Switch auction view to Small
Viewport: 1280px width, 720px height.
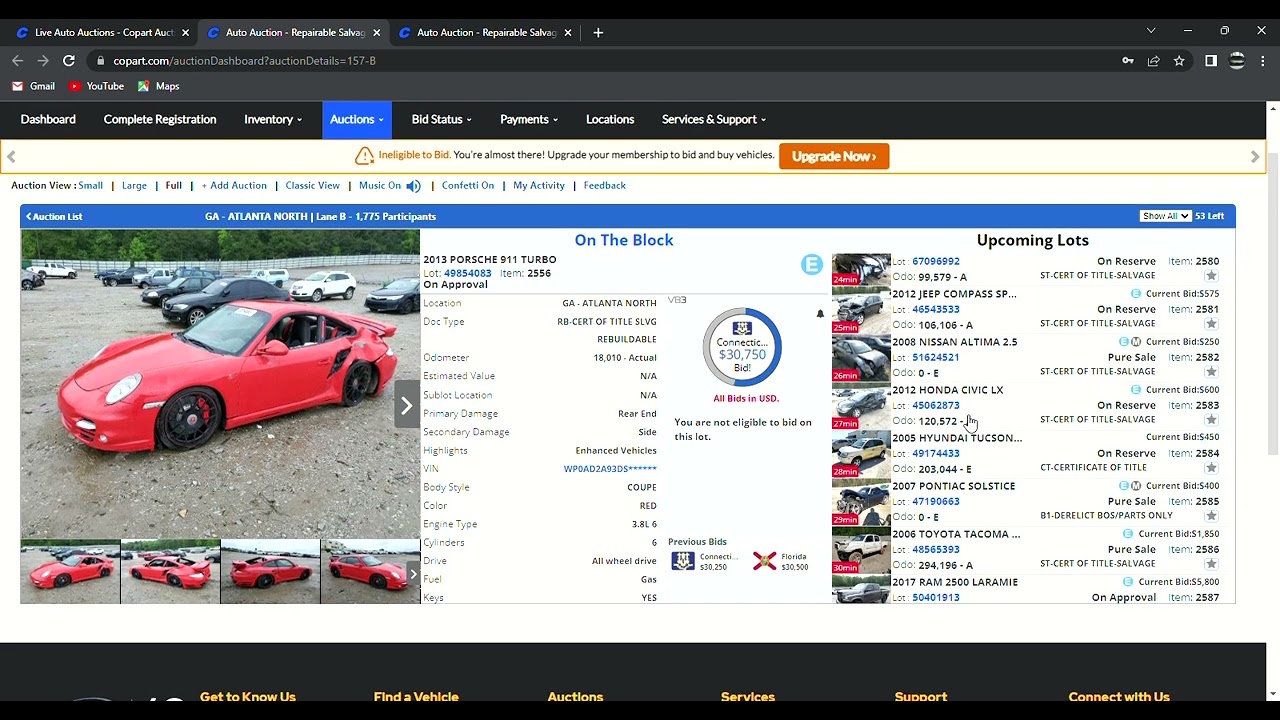[91, 185]
